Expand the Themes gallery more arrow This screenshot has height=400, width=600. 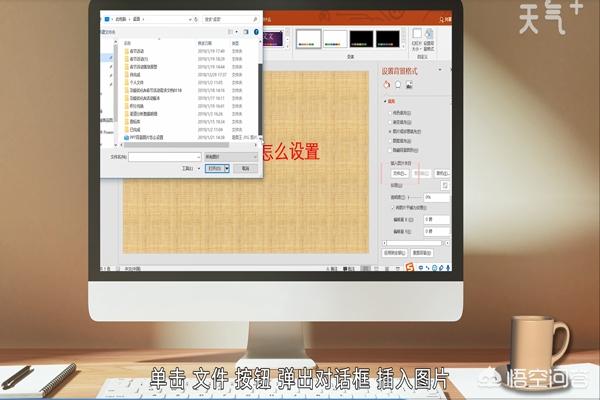[x=287, y=47]
